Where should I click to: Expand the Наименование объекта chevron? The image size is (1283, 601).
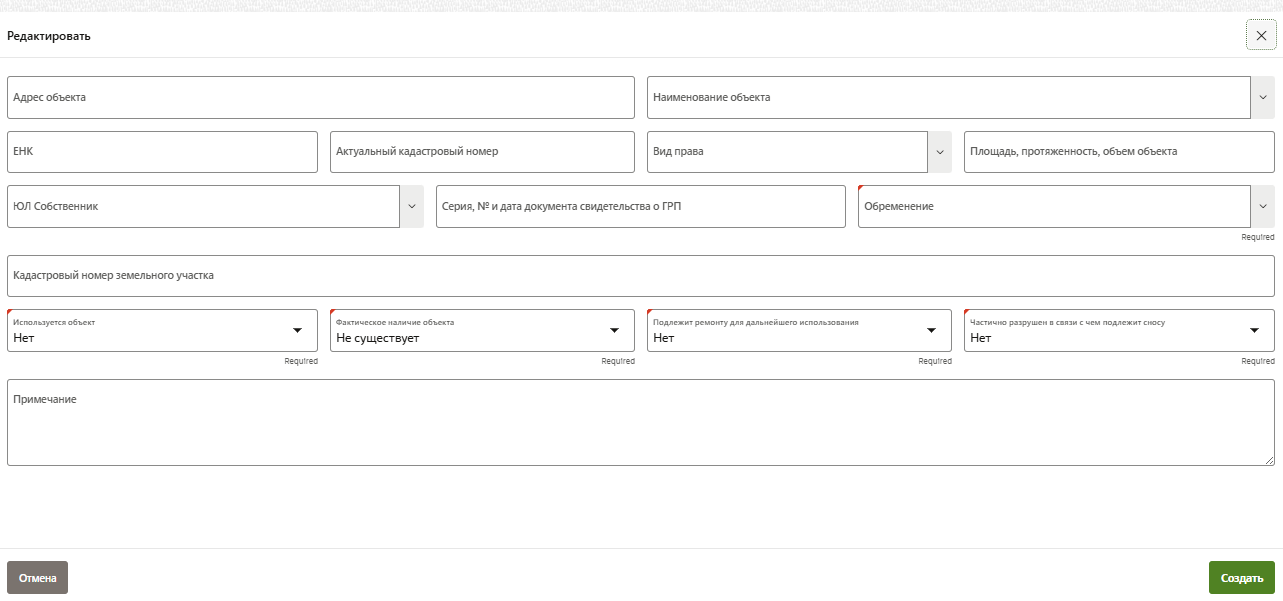click(1262, 98)
